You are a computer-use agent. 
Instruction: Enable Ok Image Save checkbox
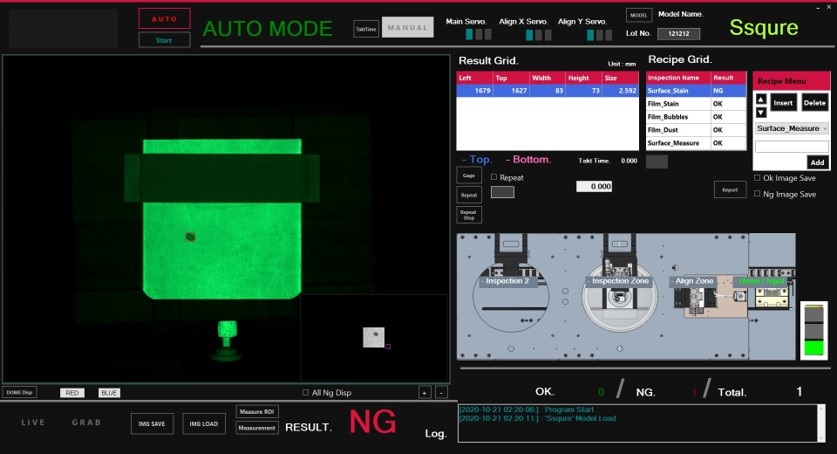[x=757, y=178]
